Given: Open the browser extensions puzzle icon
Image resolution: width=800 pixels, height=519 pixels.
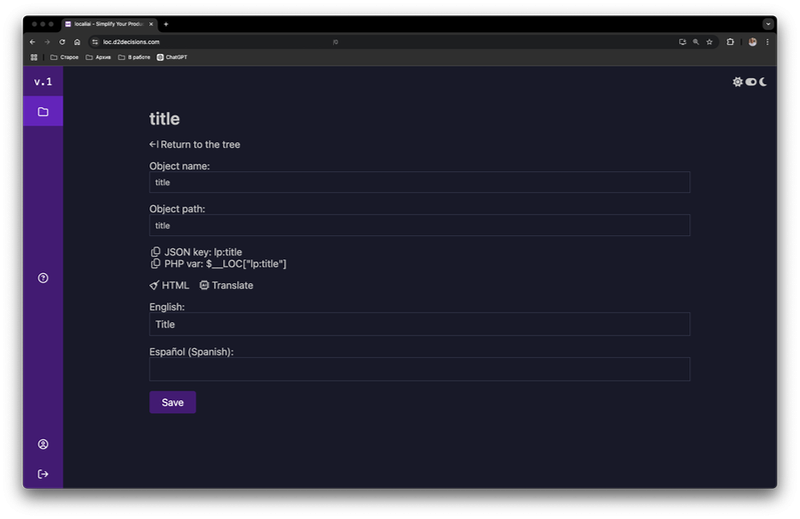Looking at the screenshot, I should point(730,42).
